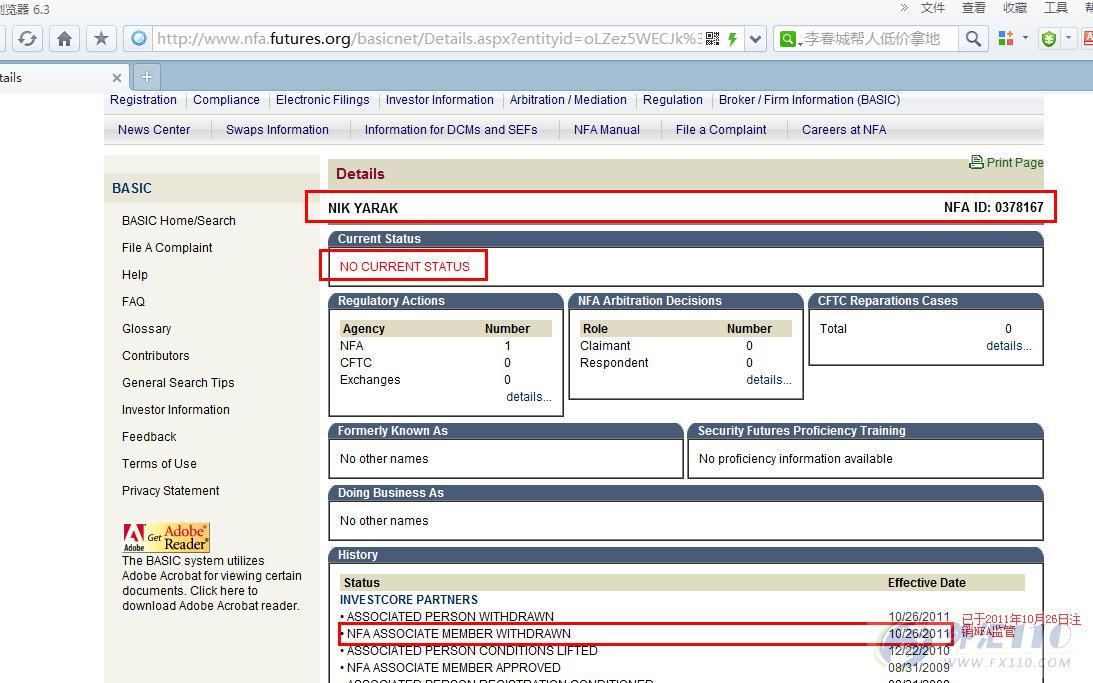1093x683 pixels.
Task: Go to Swaps Information
Action: coord(277,130)
